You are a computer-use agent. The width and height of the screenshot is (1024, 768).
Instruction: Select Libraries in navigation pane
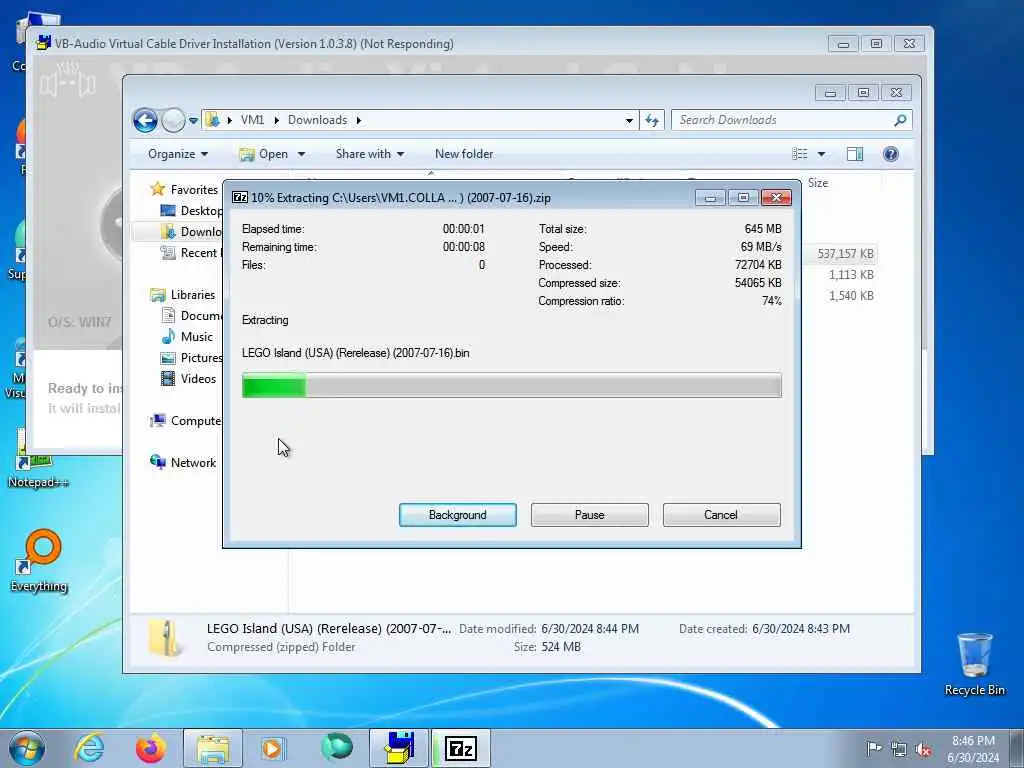[x=184, y=295]
